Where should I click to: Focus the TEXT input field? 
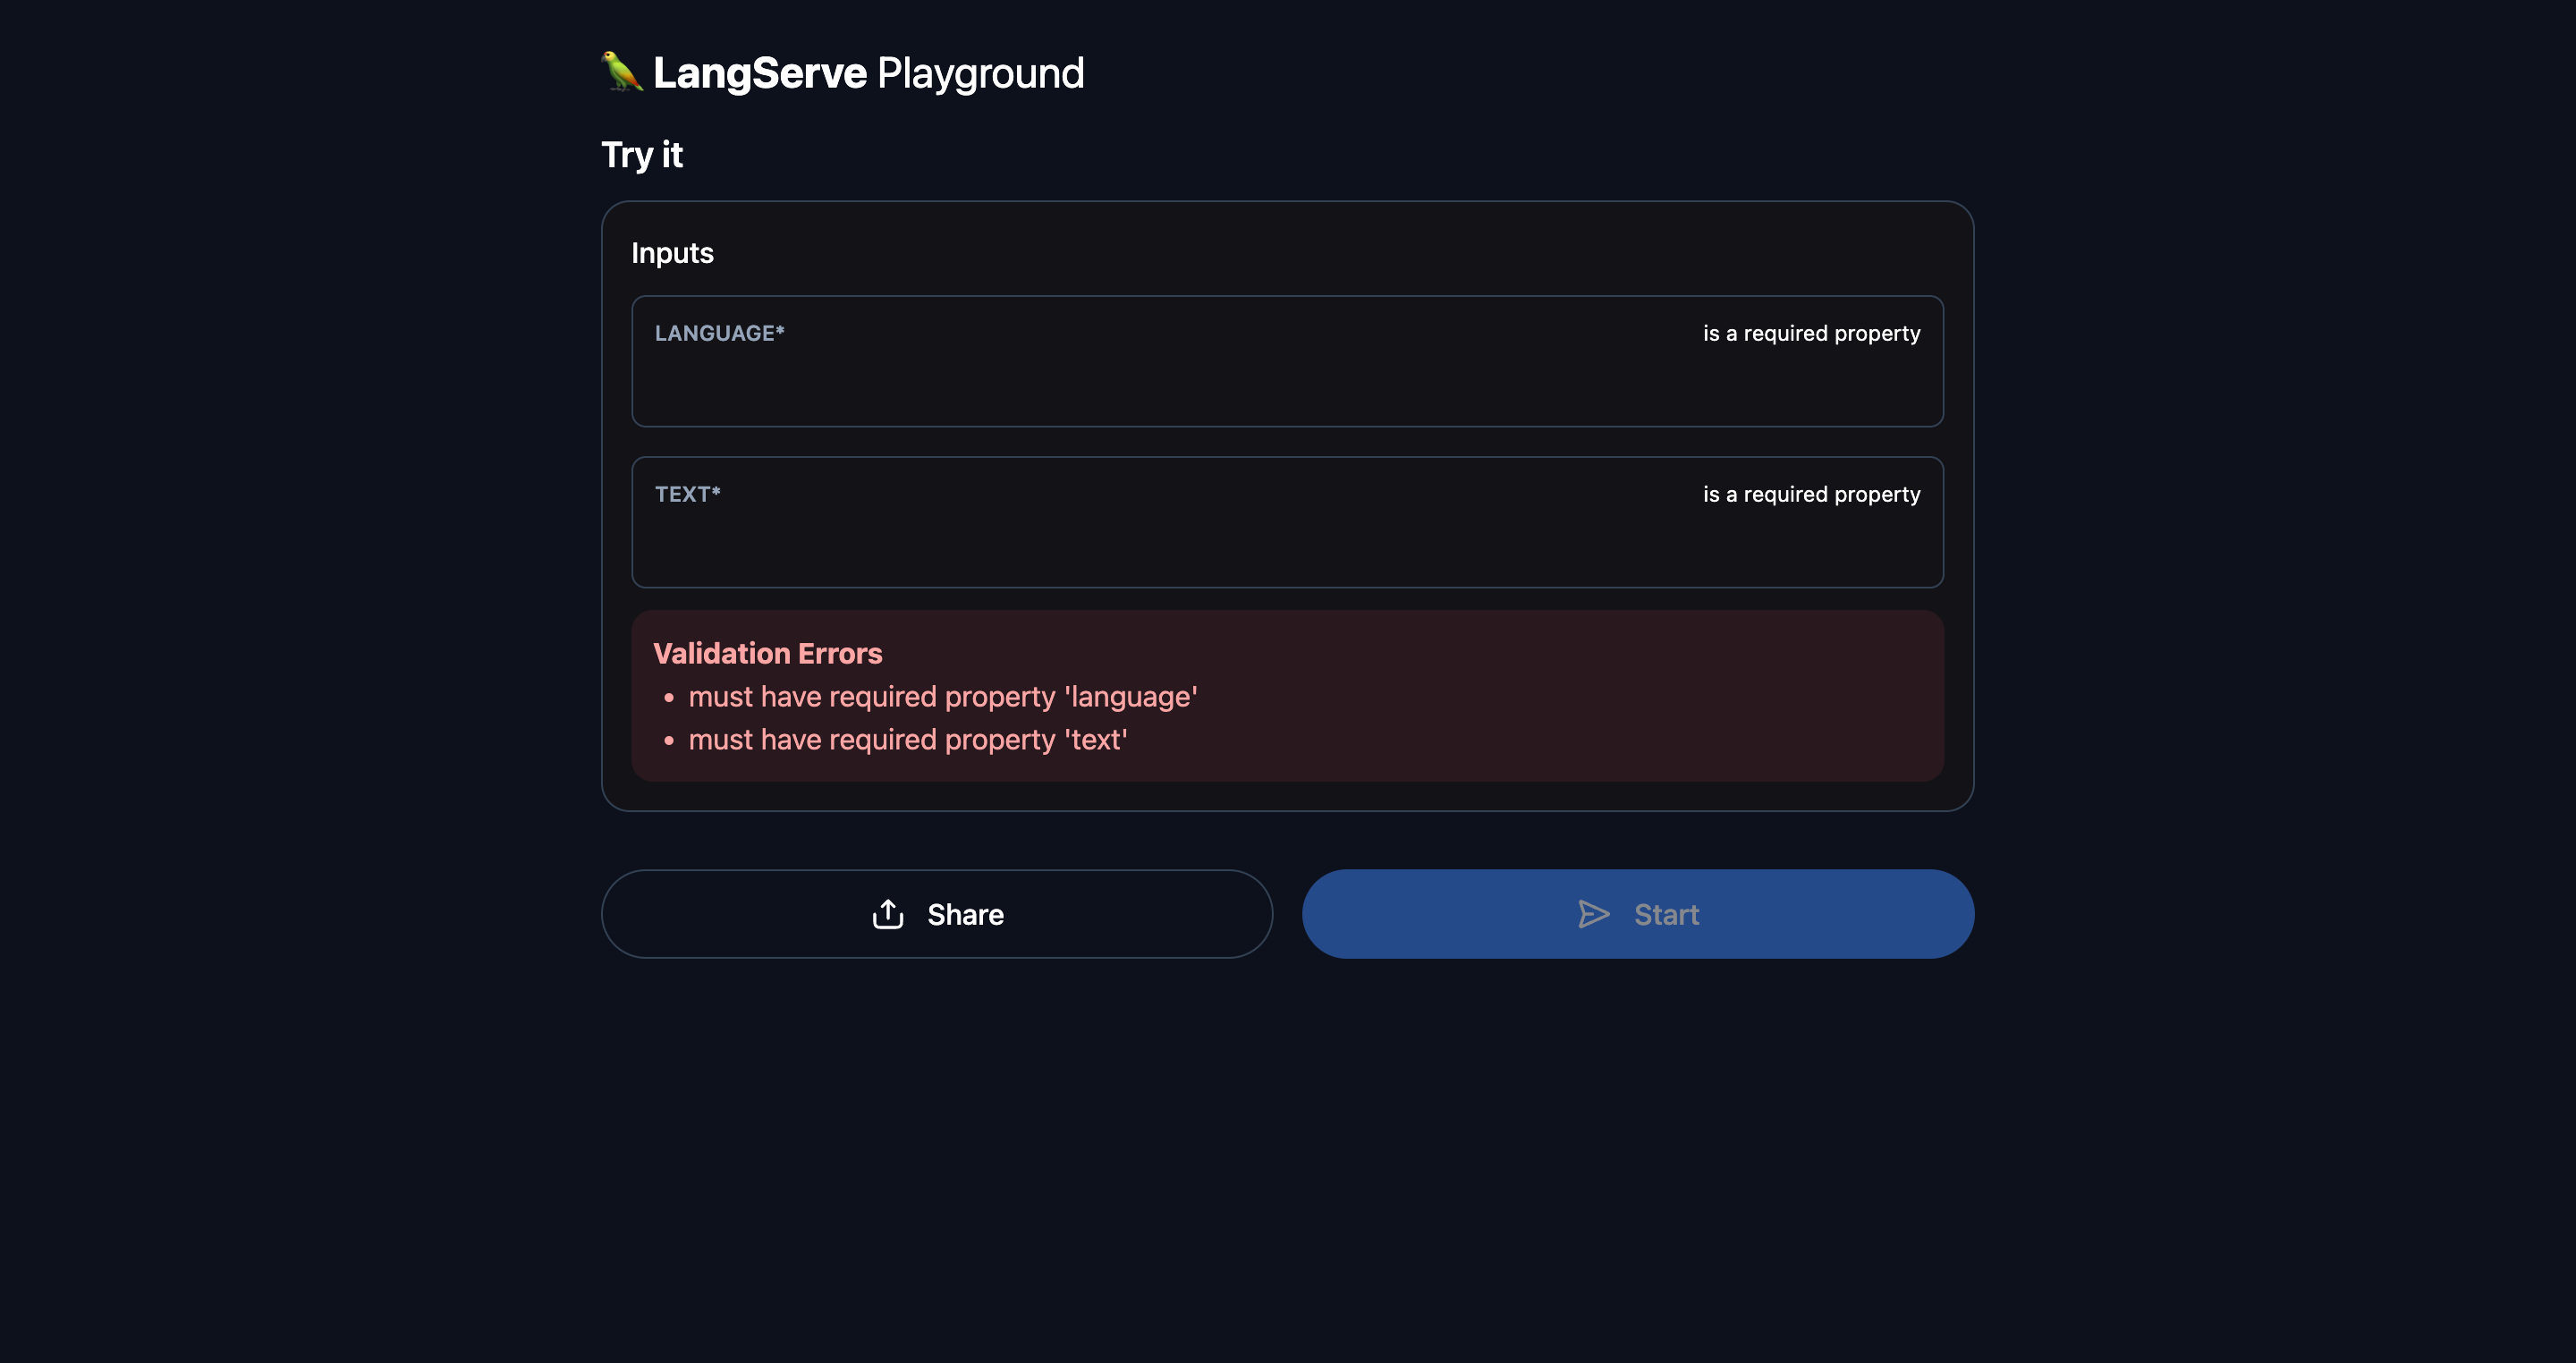click(1286, 546)
